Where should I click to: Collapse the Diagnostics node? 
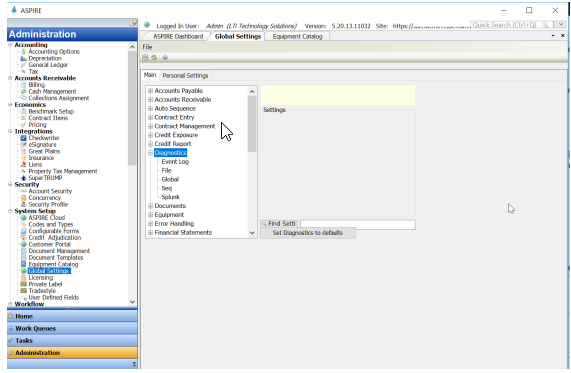click(x=150, y=153)
